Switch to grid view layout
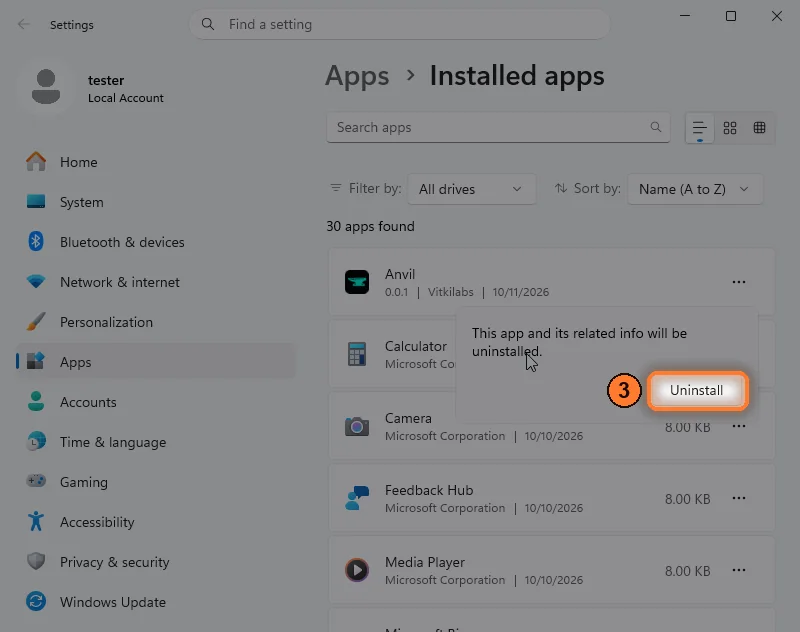 coord(730,128)
